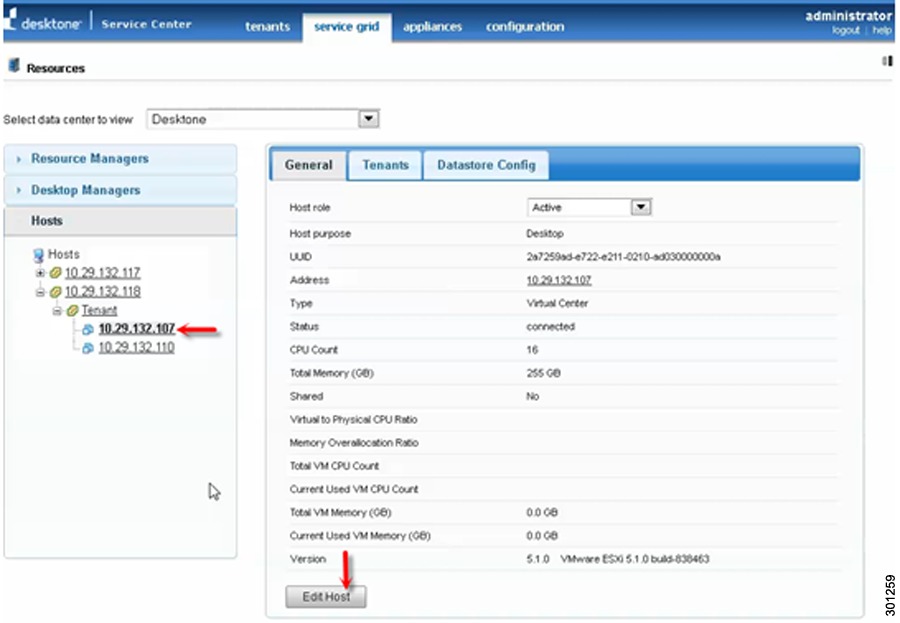Click the Version value VMware ESXi 5.1.0

tap(634, 559)
